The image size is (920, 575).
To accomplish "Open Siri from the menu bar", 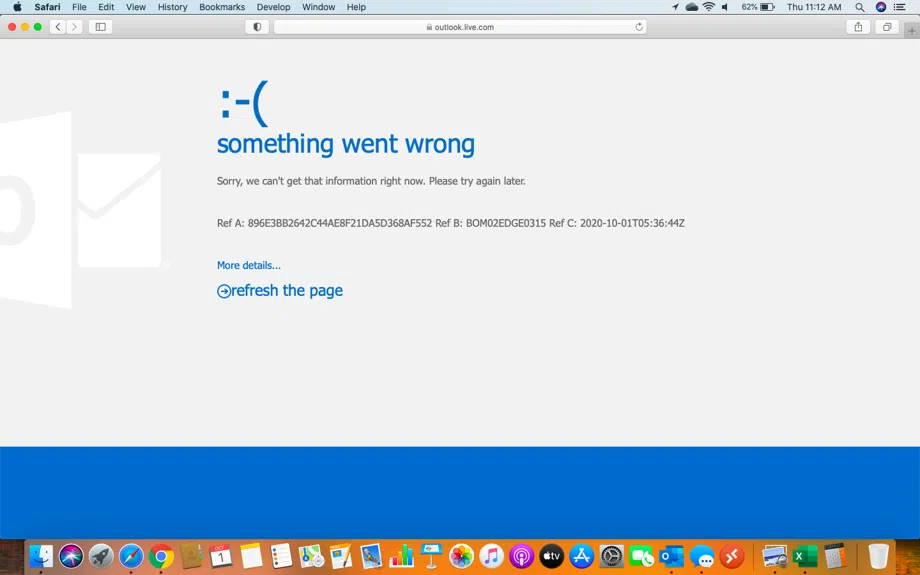I will coord(881,7).
